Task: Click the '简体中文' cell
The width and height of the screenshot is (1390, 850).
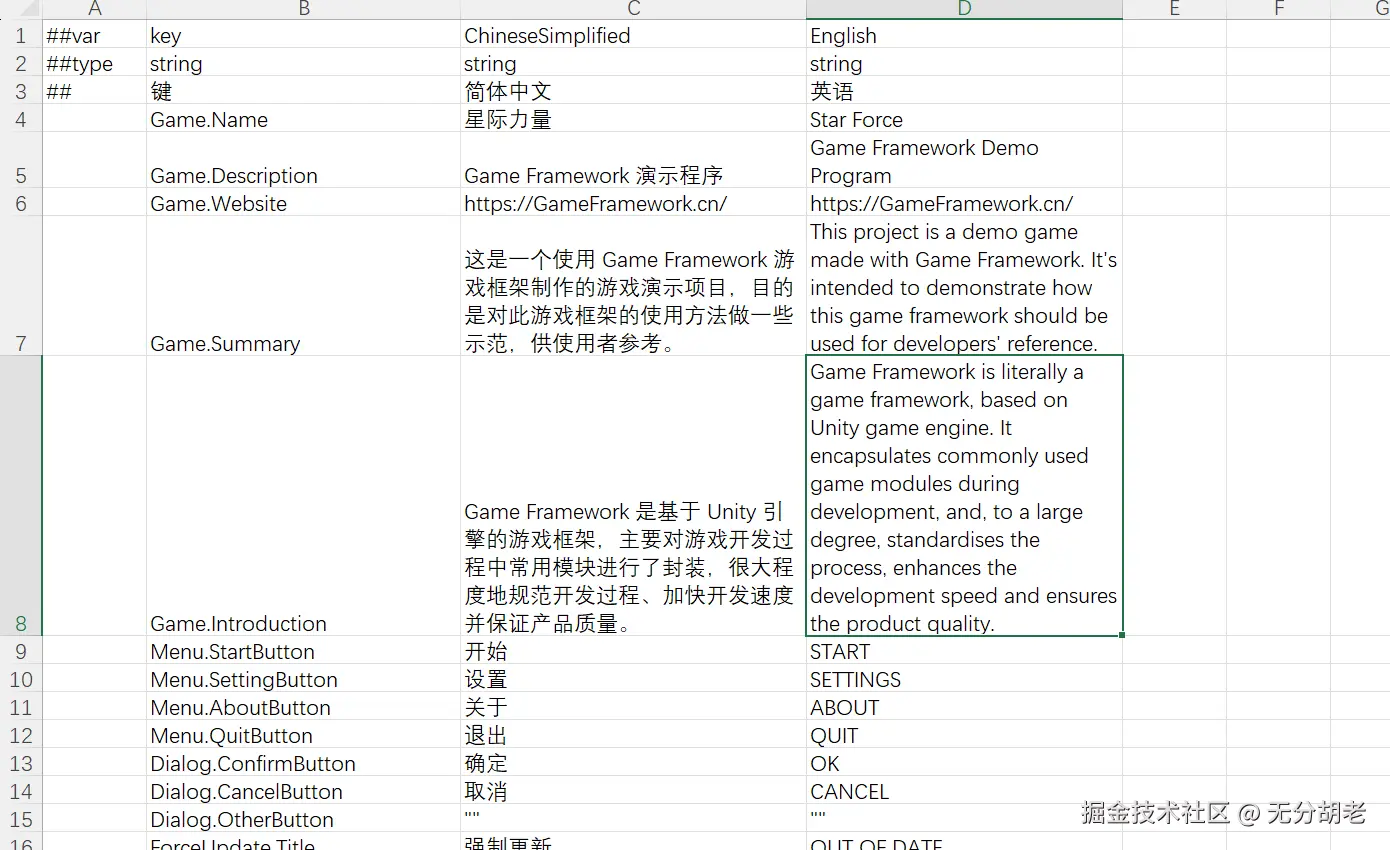Action: pyautogui.click(x=633, y=91)
